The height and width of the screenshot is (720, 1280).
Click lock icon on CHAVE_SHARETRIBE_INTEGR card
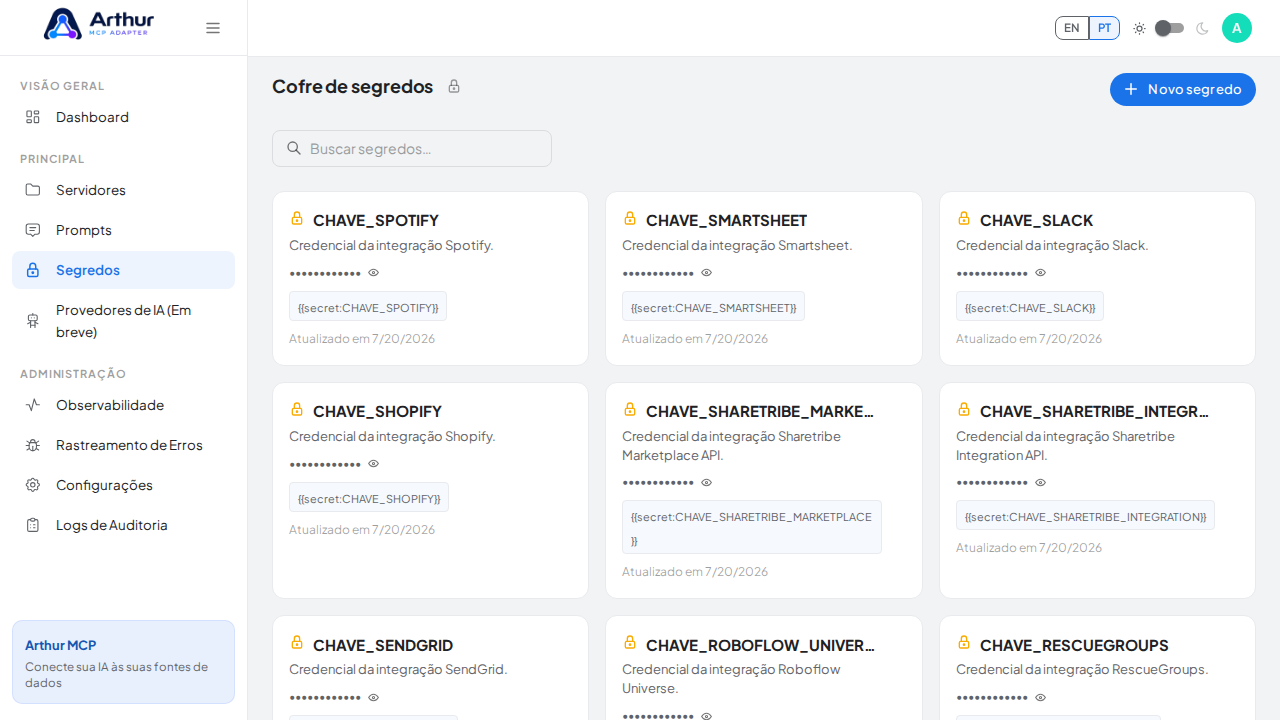[x=964, y=409]
